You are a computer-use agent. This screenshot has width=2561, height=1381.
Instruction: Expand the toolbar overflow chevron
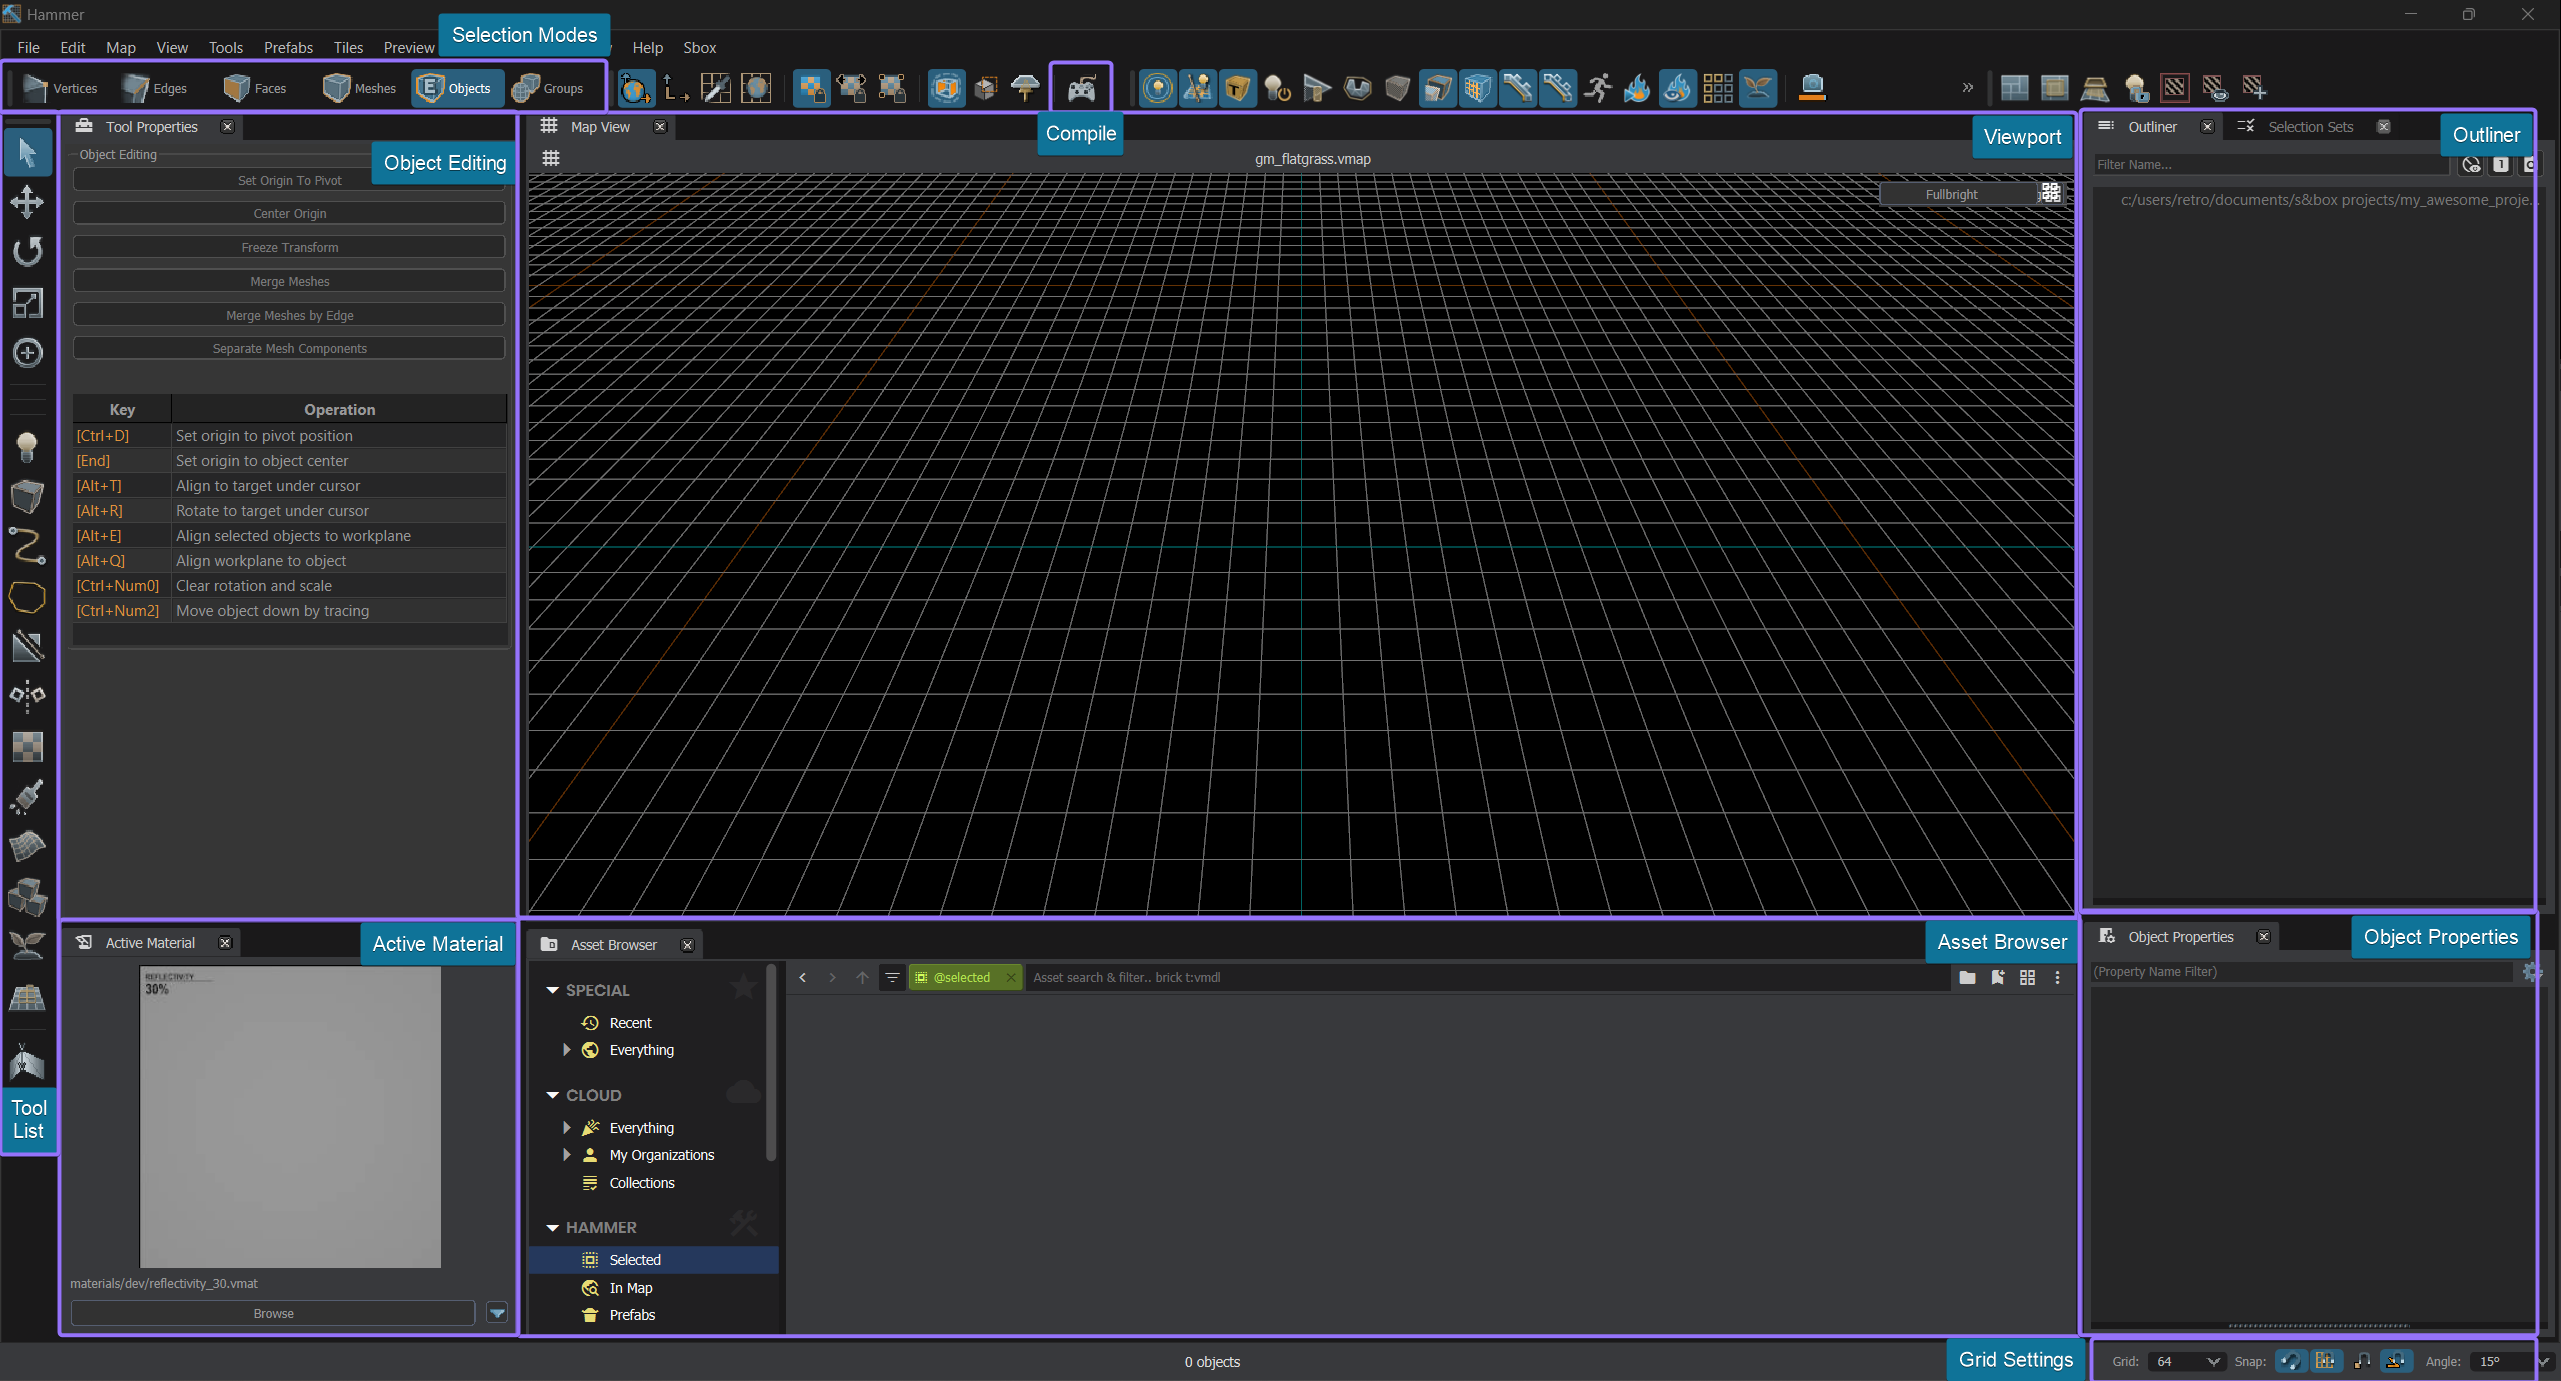[x=1967, y=88]
